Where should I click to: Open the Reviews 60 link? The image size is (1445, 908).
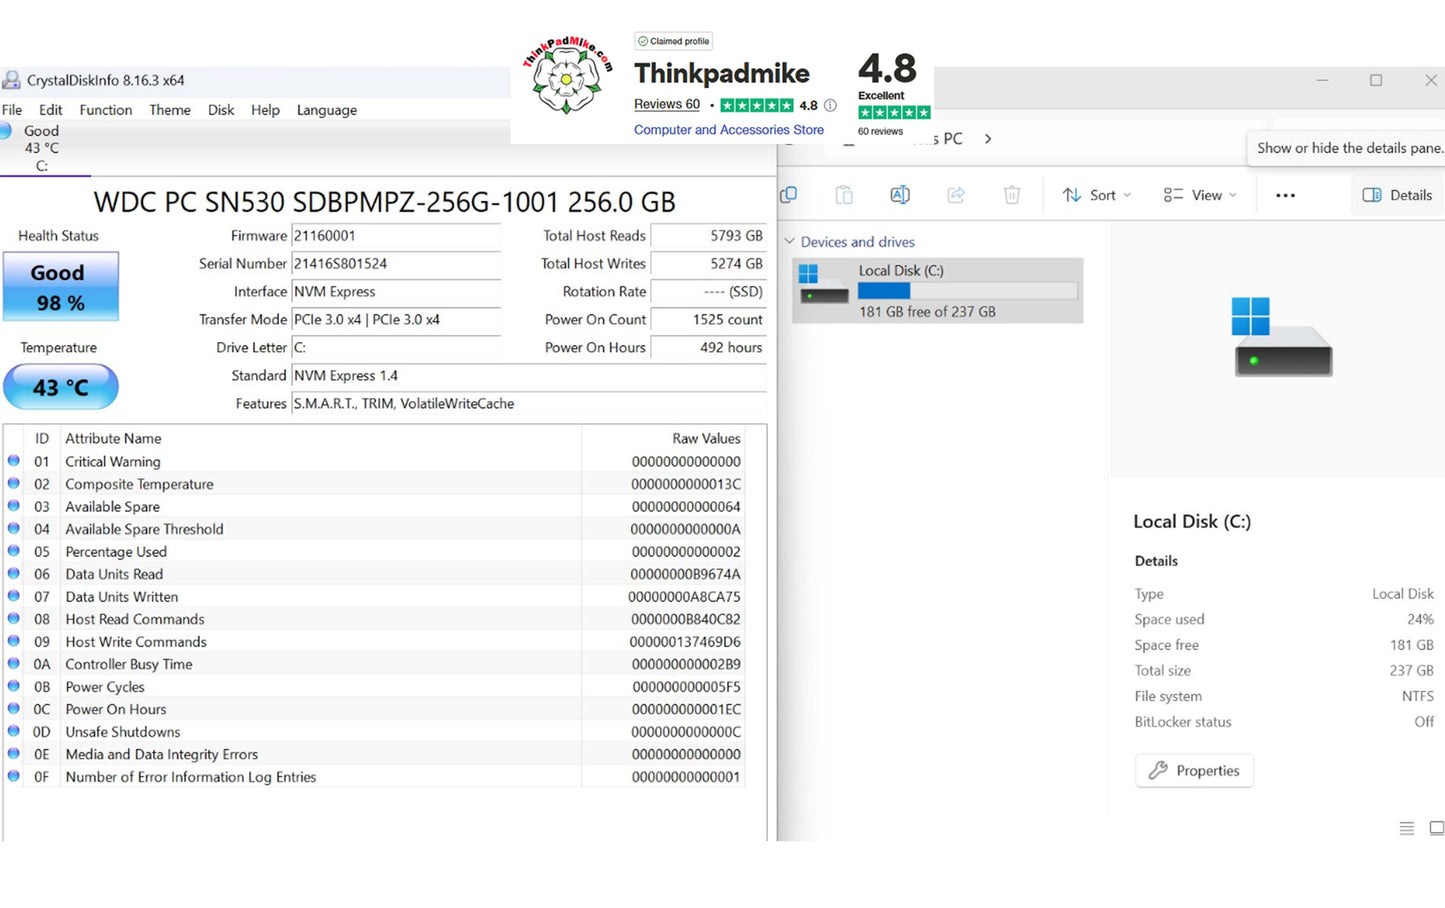667,105
